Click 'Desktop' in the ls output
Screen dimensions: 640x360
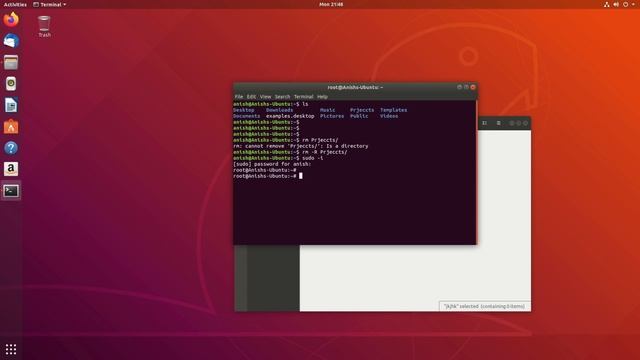(x=244, y=110)
